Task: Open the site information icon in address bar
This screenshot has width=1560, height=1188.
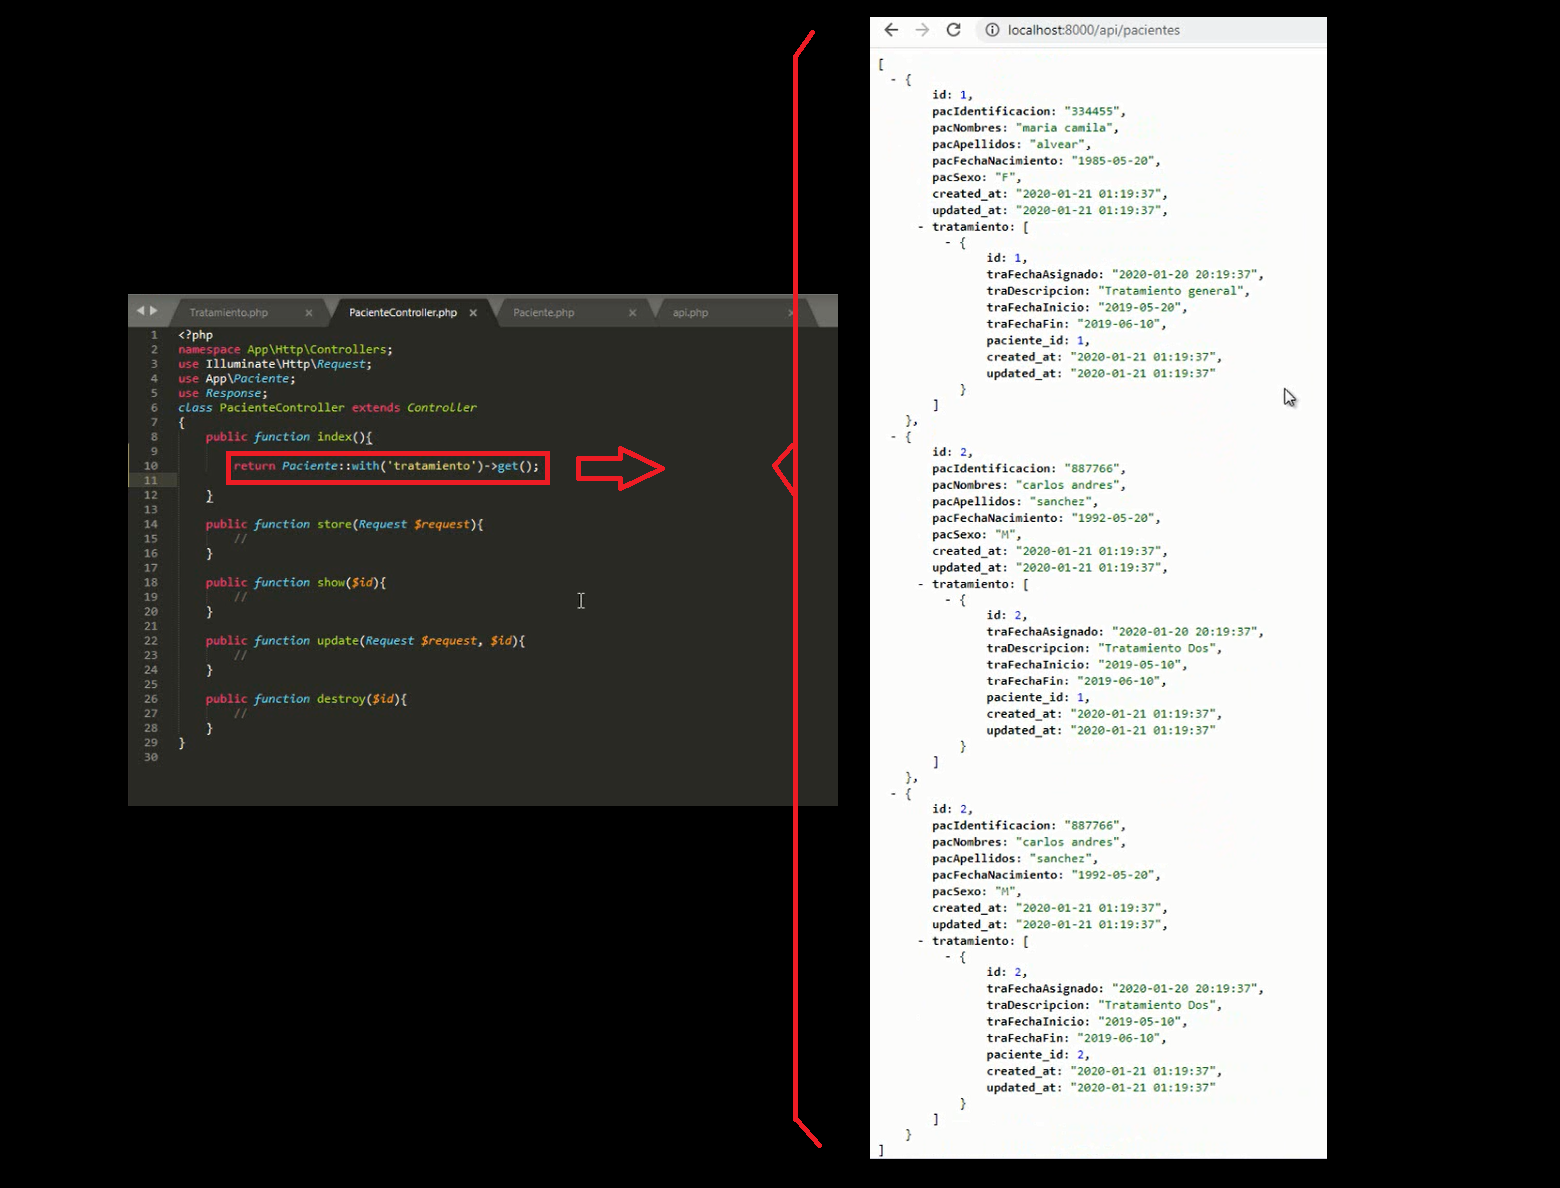Action: [992, 30]
